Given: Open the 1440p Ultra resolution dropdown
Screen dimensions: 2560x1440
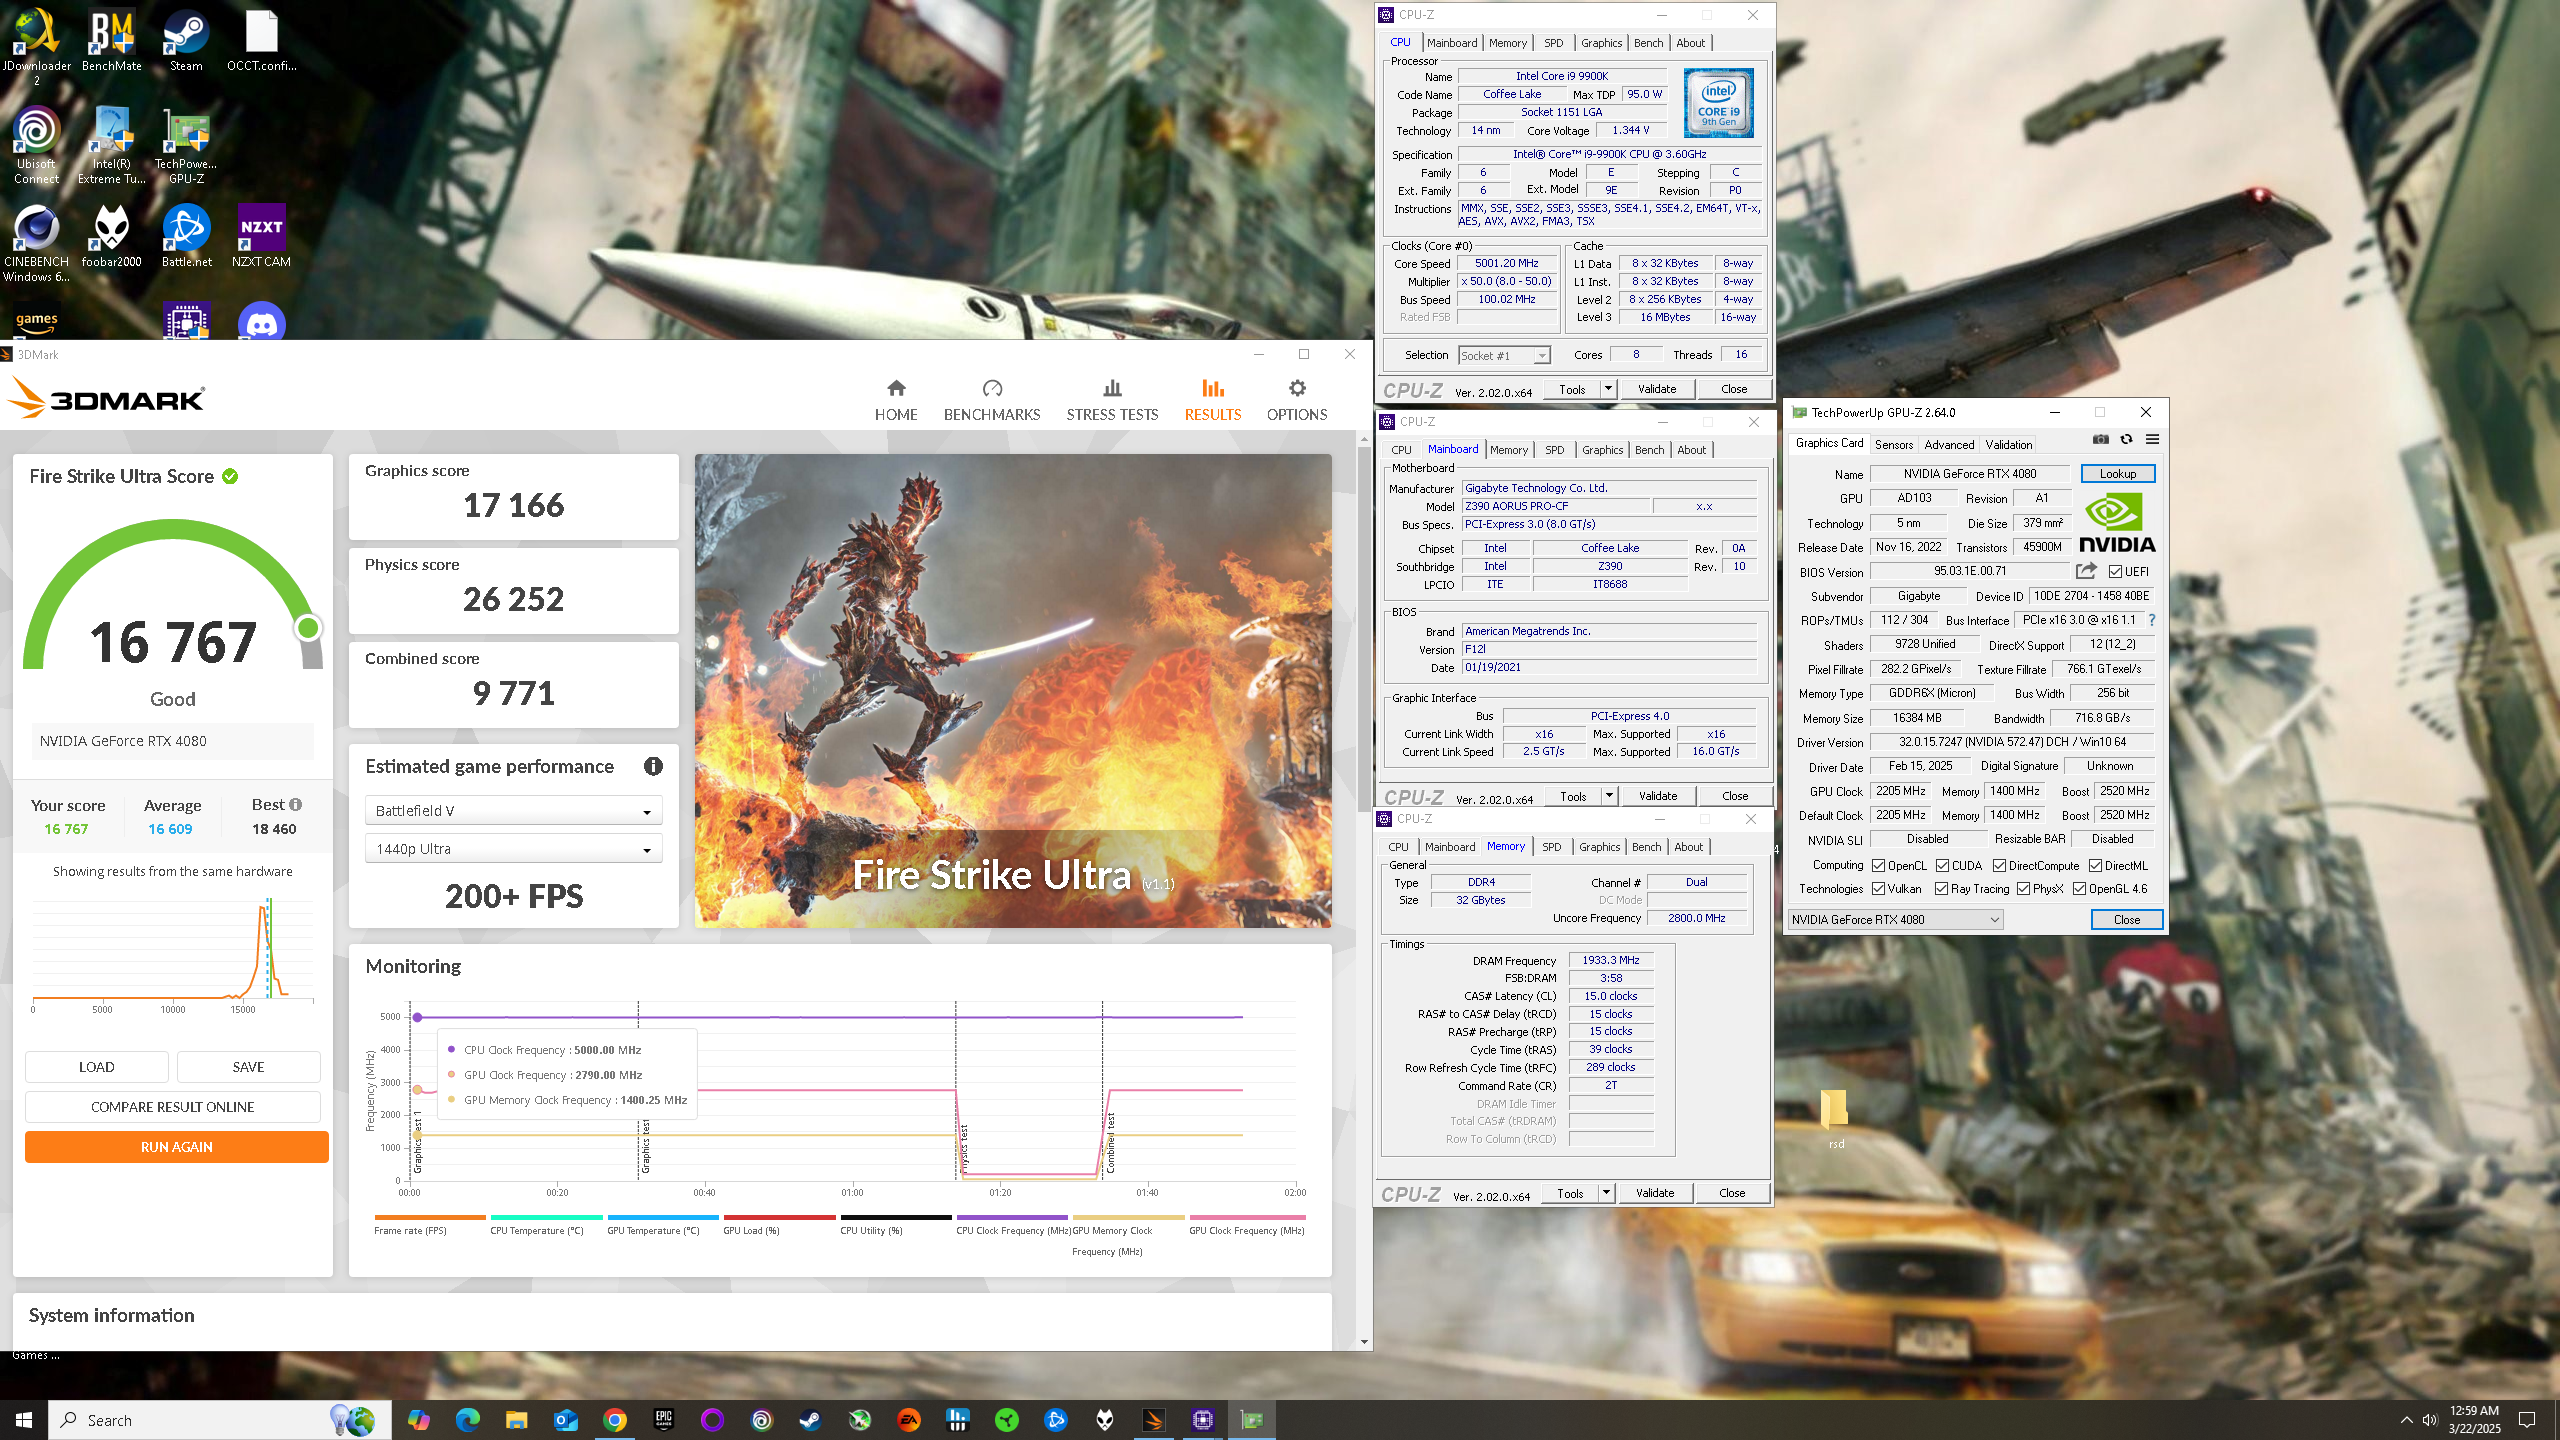Looking at the screenshot, I should pyautogui.click(x=513, y=849).
